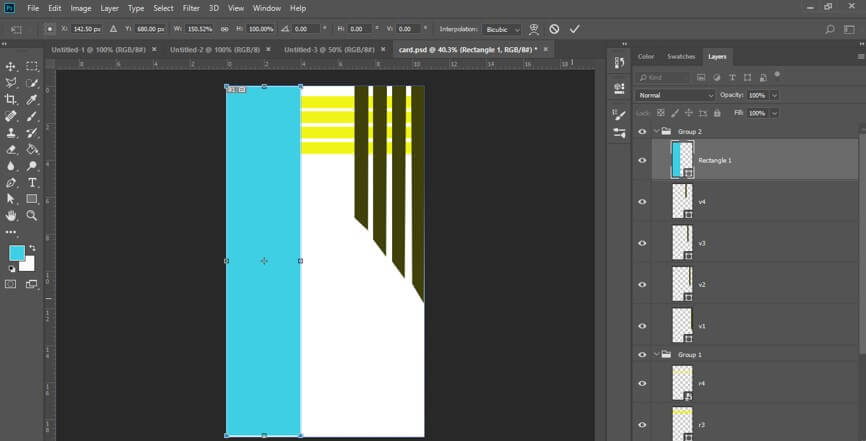Switch to the Swatches tab

coord(680,57)
